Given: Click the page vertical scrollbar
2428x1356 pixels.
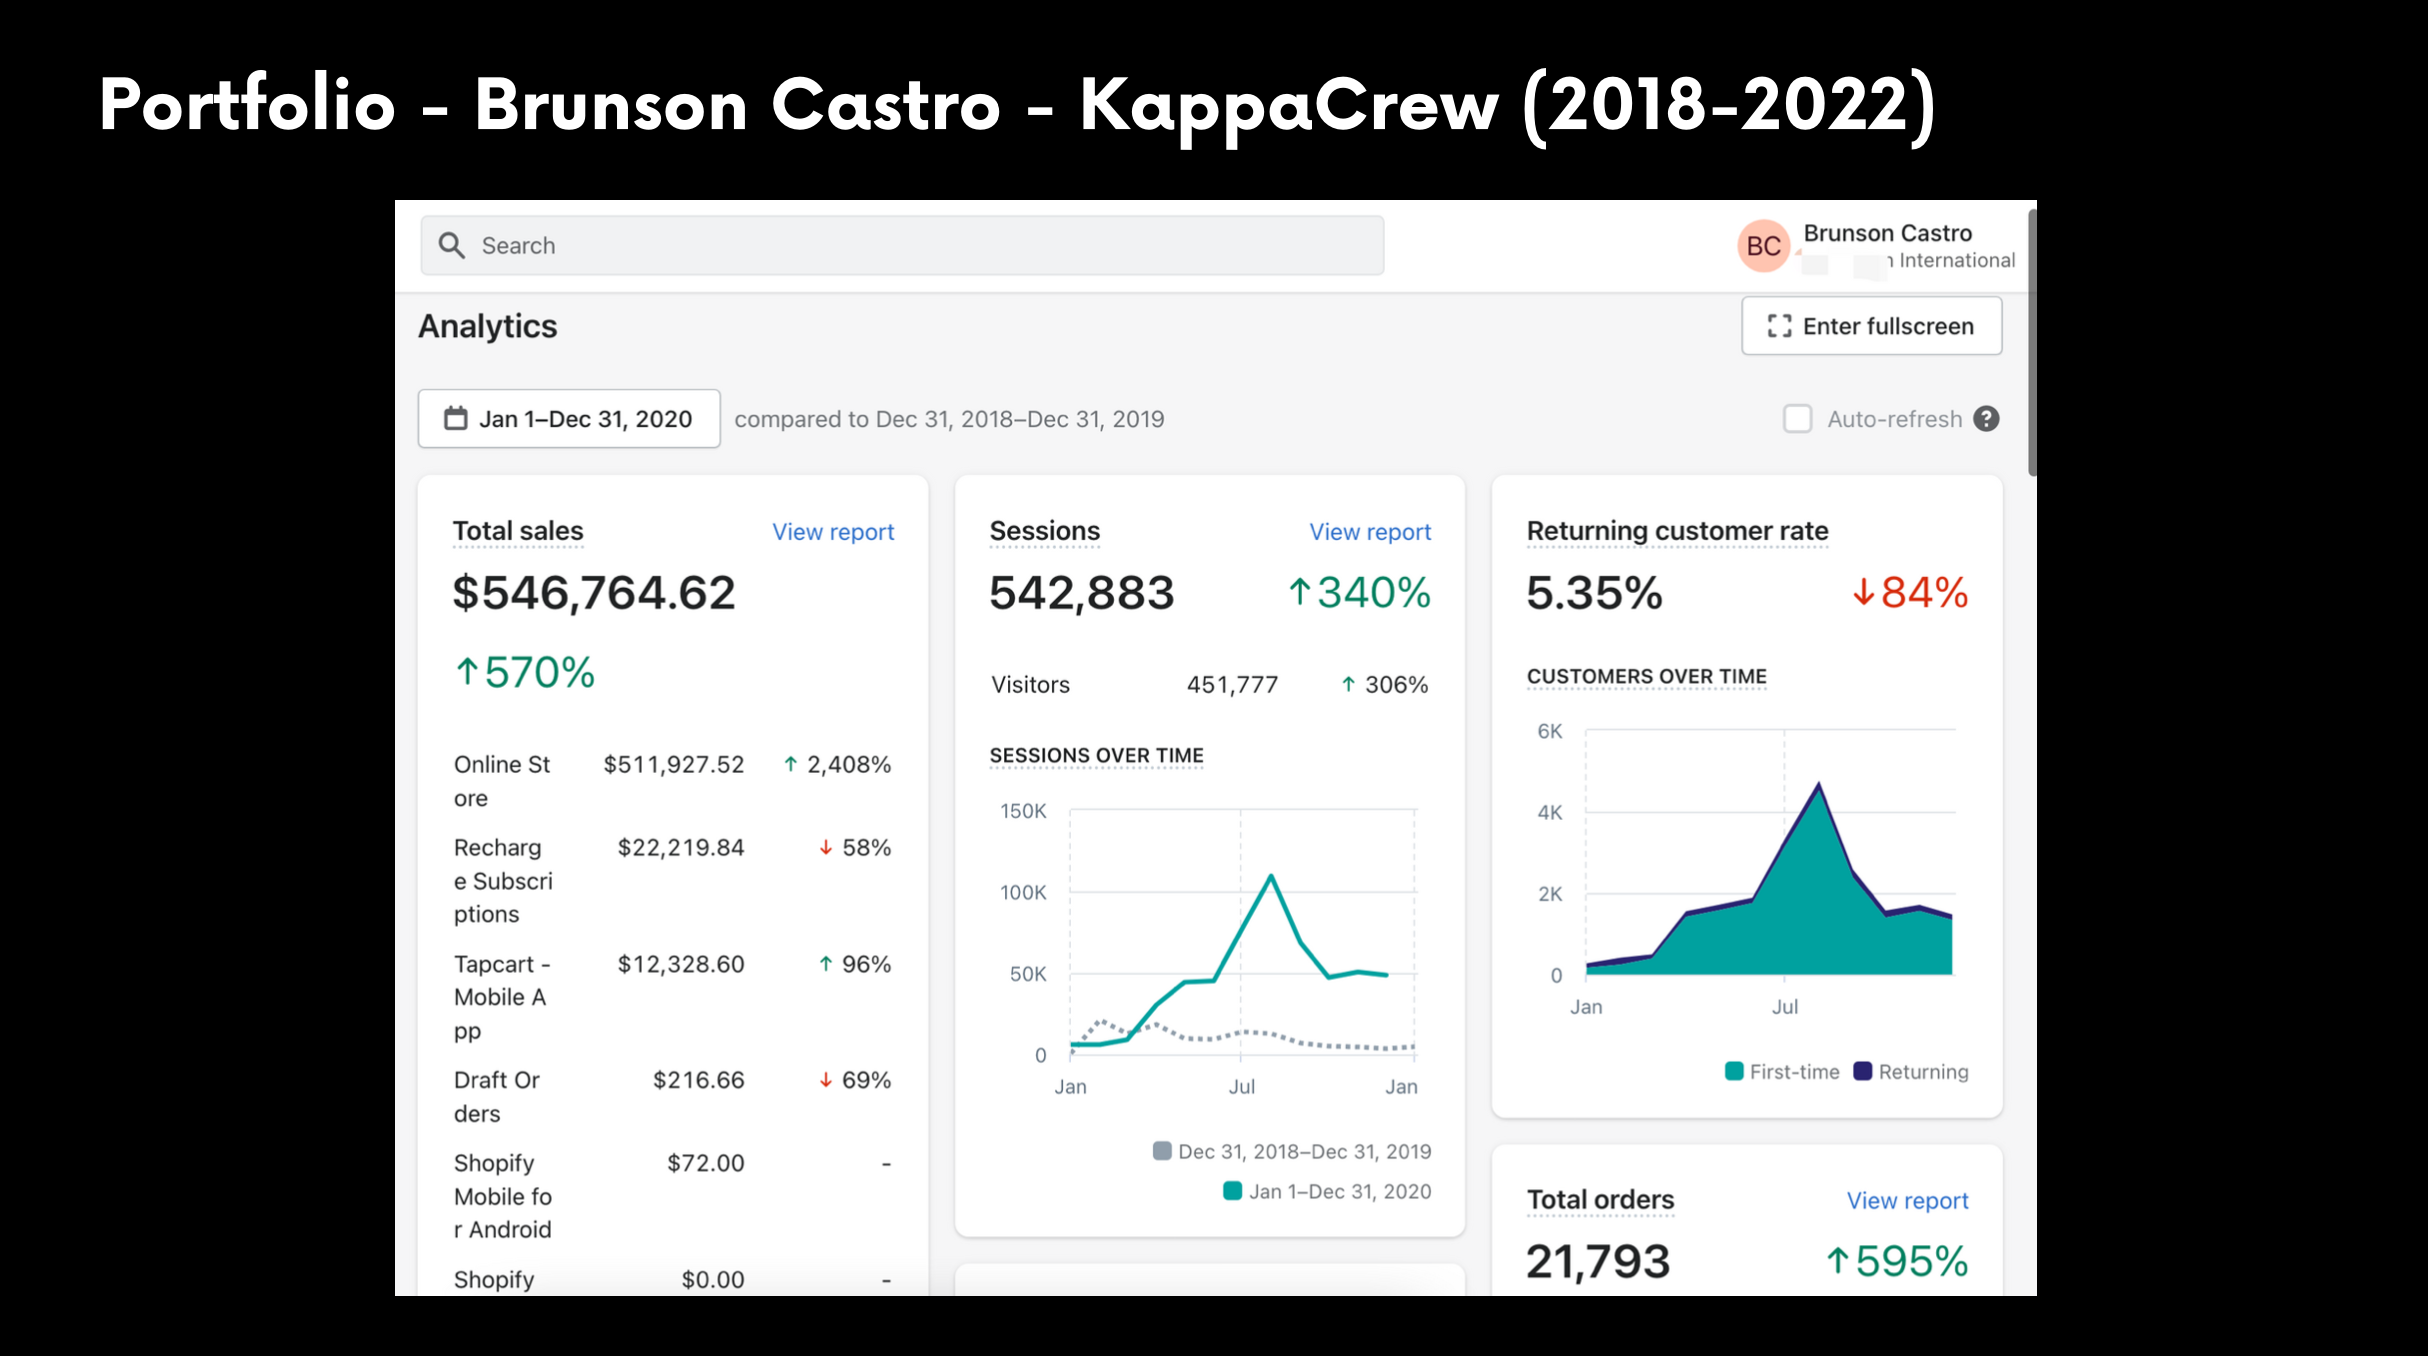Looking at the screenshot, I should [2032, 342].
